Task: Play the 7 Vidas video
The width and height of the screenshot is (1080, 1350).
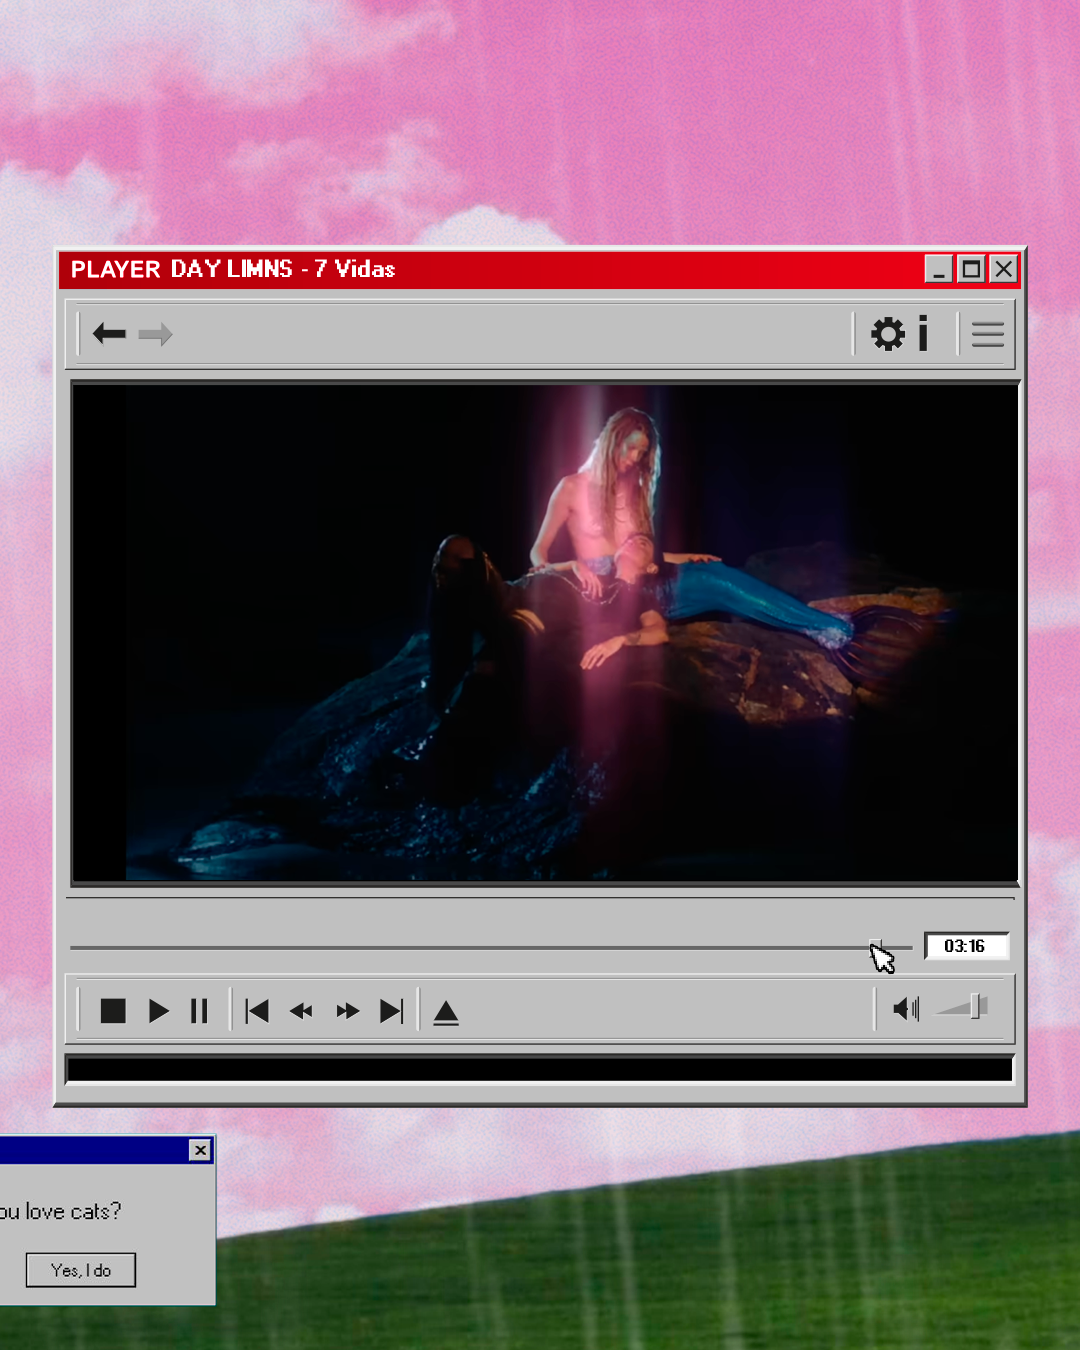Action: point(158,1011)
